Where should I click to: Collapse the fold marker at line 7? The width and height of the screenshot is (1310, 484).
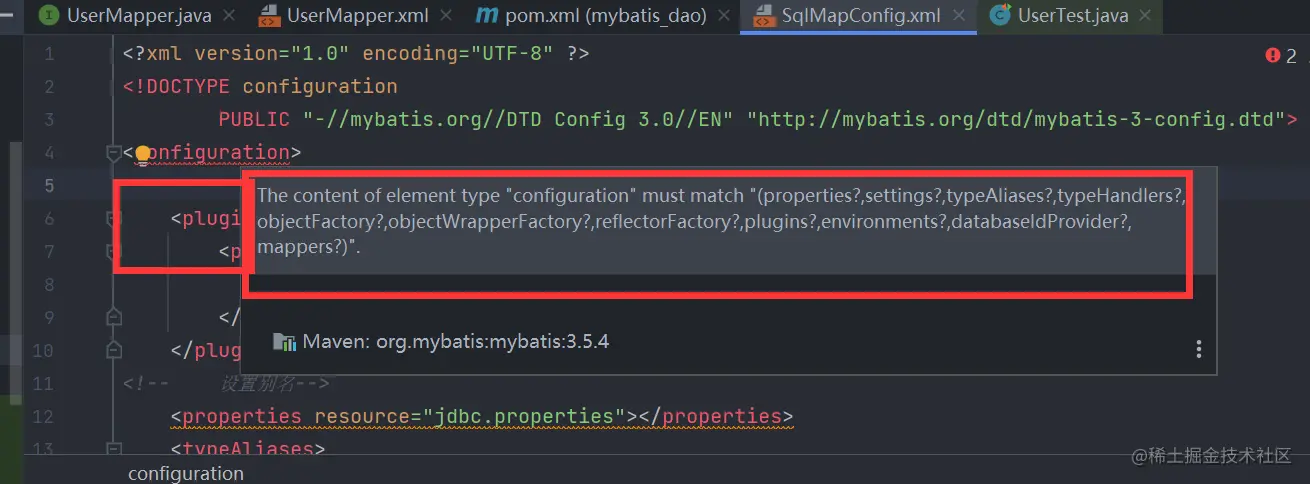[113, 252]
